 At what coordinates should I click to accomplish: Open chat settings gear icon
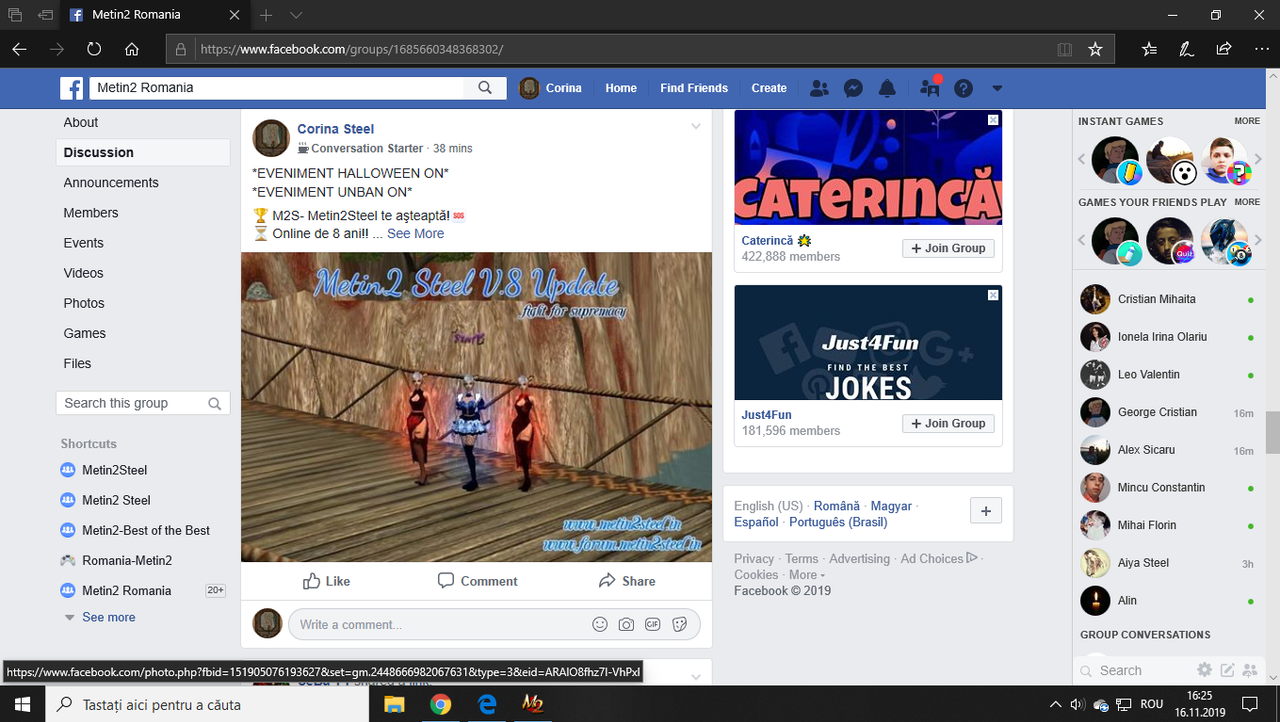[1205, 670]
